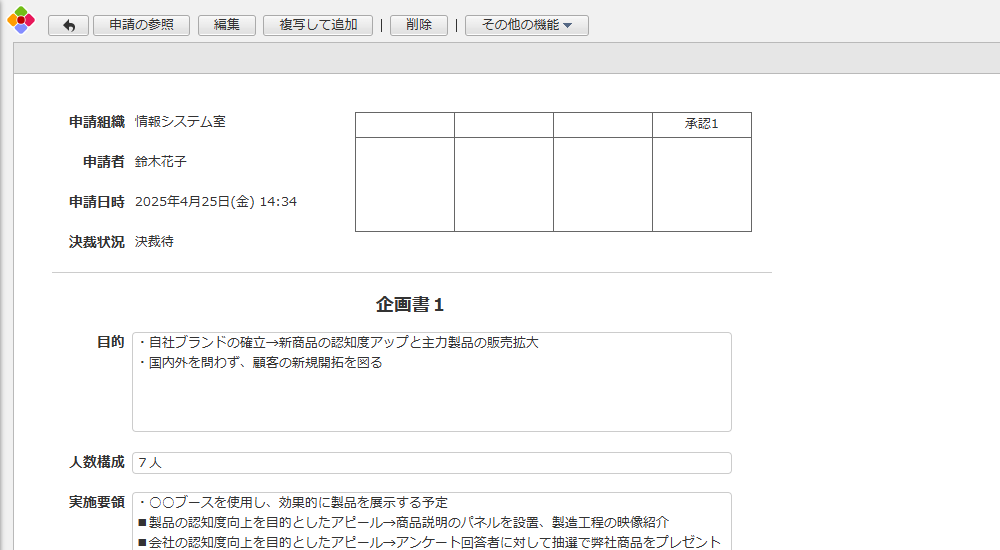The image size is (1000, 550).
Task: Click the 申請組織 label
Action: [97, 122]
